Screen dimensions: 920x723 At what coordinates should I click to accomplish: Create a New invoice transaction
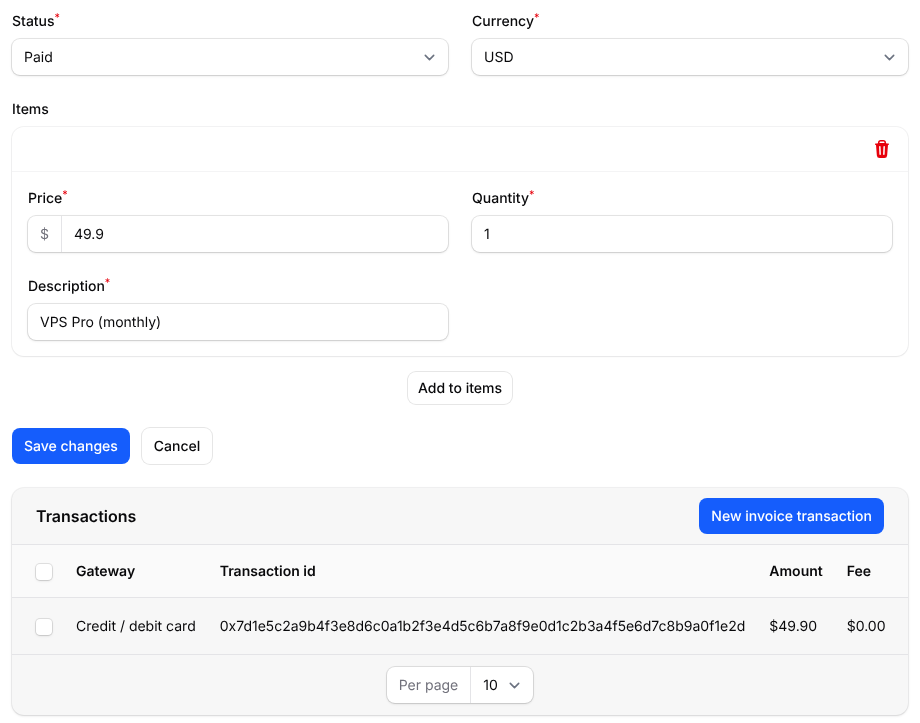click(x=791, y=516)
